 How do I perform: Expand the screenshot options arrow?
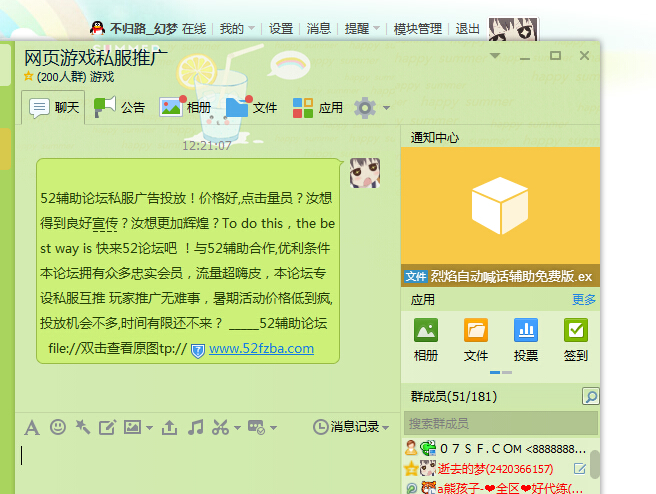pos(237,428)
